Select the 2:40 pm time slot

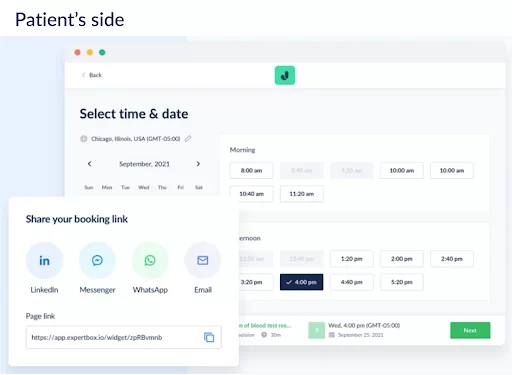coord(452,259)
